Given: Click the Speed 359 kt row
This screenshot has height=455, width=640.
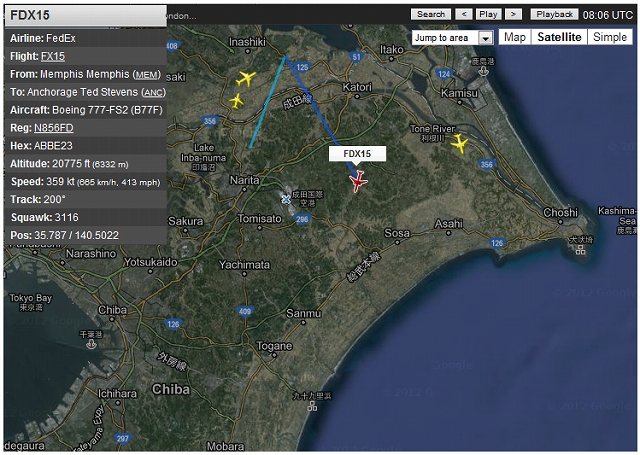Looking at the screenshot, I should point(86,182).
